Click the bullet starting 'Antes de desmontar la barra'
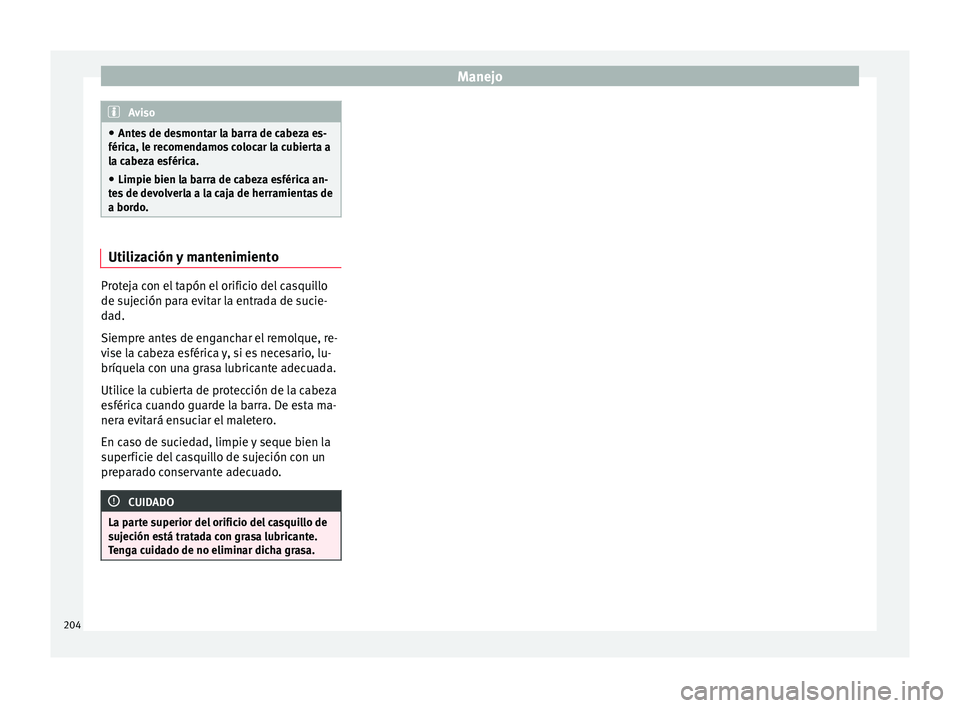This screenshot has width=960, height=708. coord(220,147)
